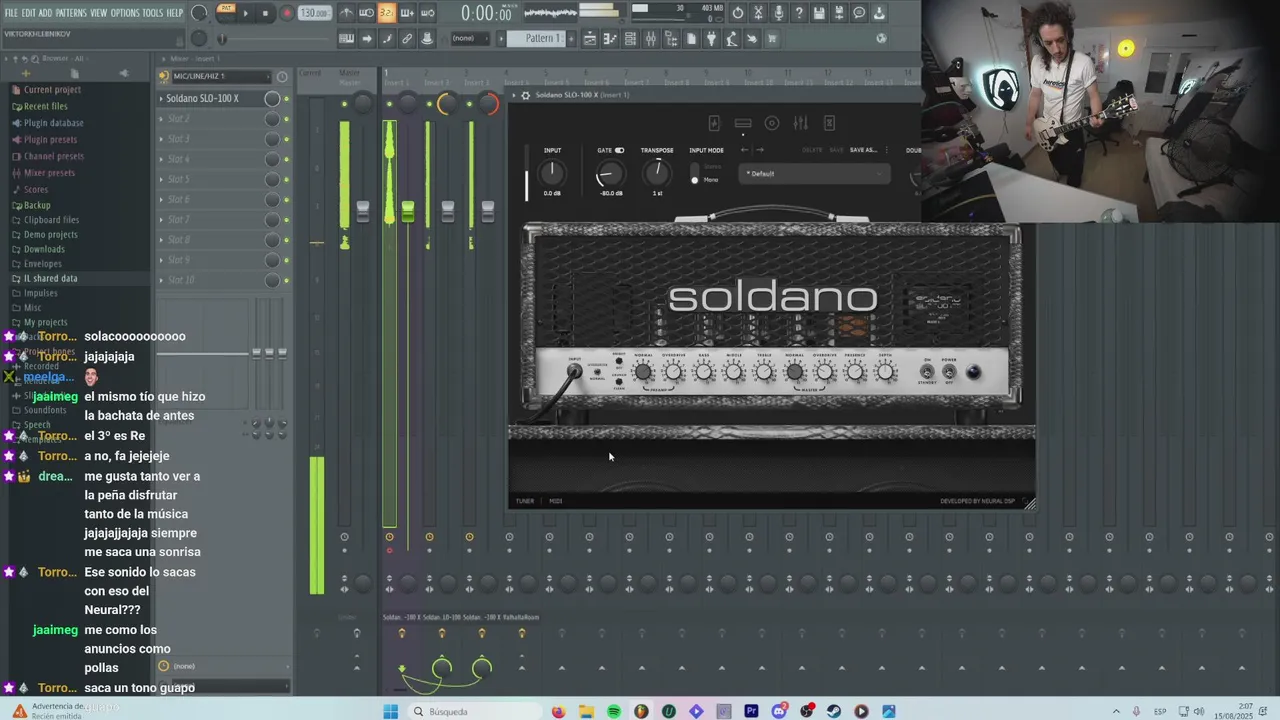Click SAVE AS... in Soldano plugin
This screenshot has height=720, width=1280.
click(x=863, y=150)
